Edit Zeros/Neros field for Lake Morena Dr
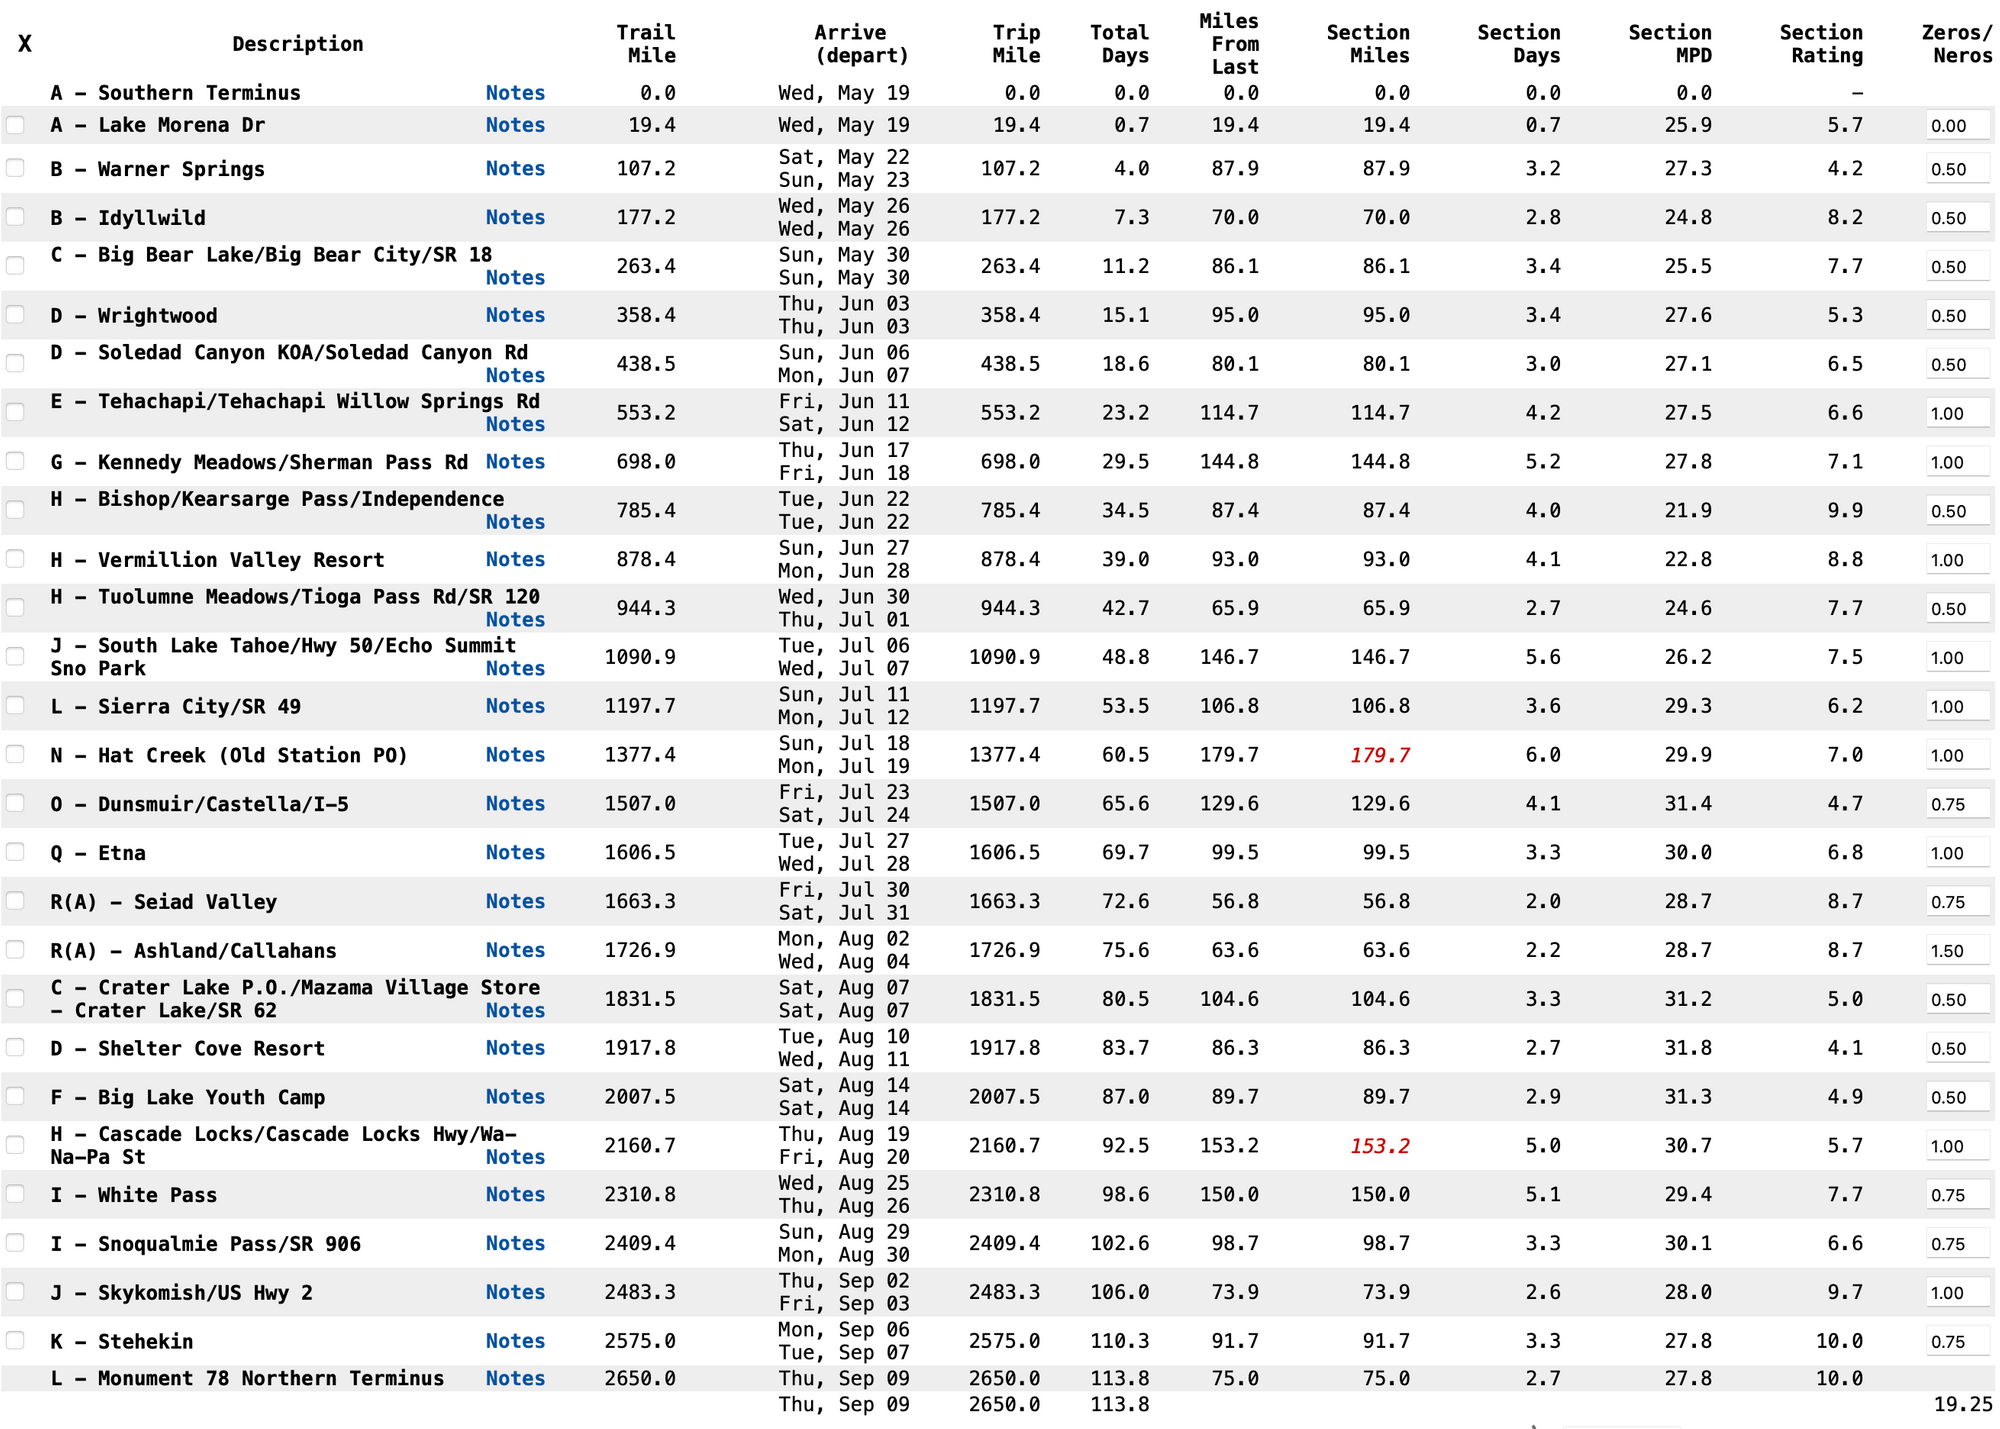 coord(1957,126)
